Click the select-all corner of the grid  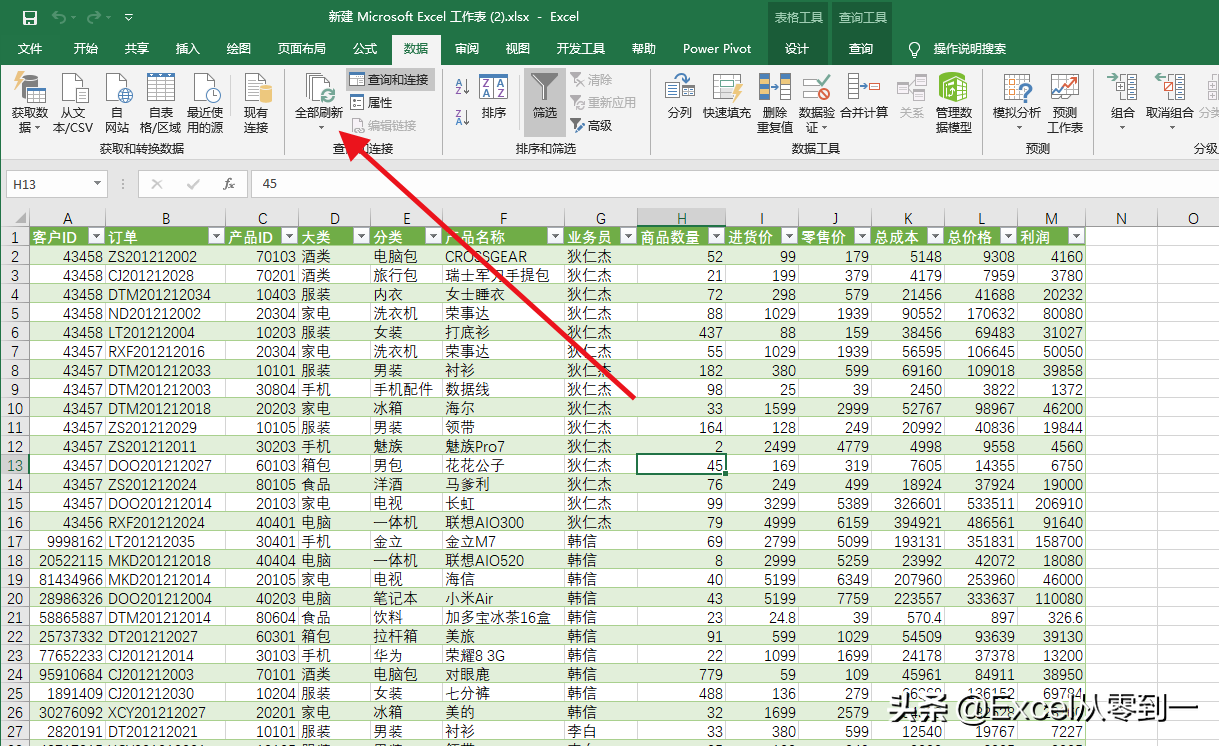tap(15, 218)
